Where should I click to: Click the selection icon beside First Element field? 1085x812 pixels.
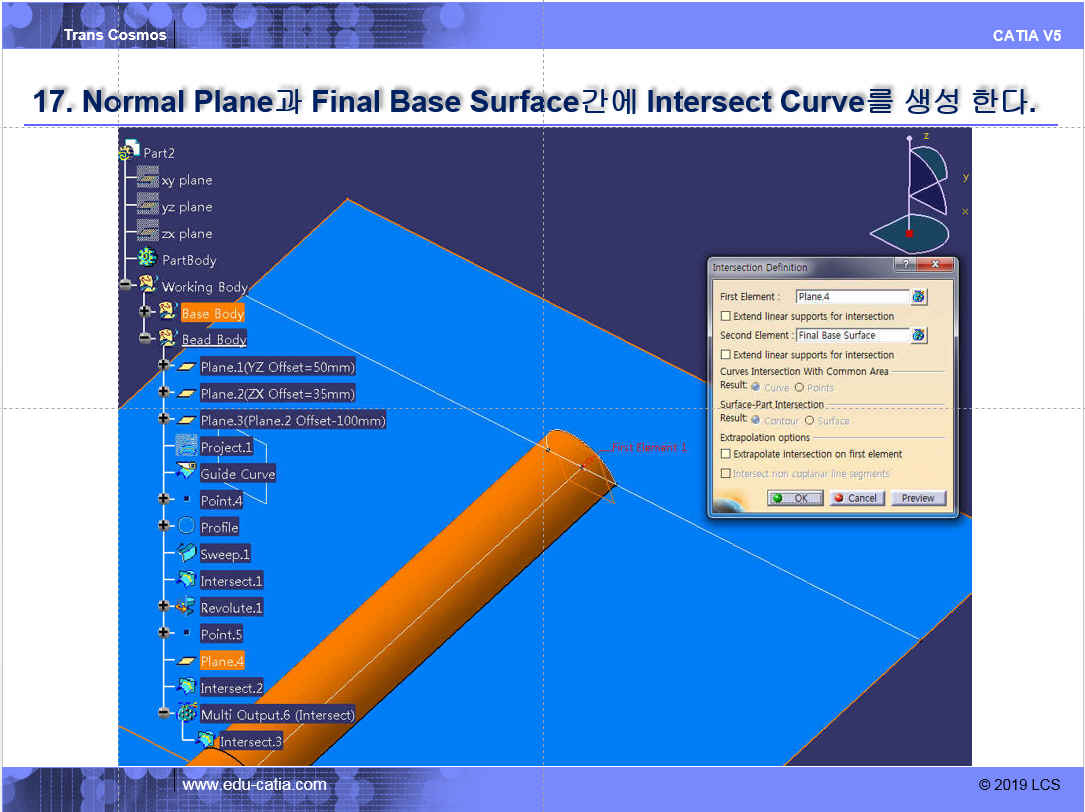[x=919, y=297]
